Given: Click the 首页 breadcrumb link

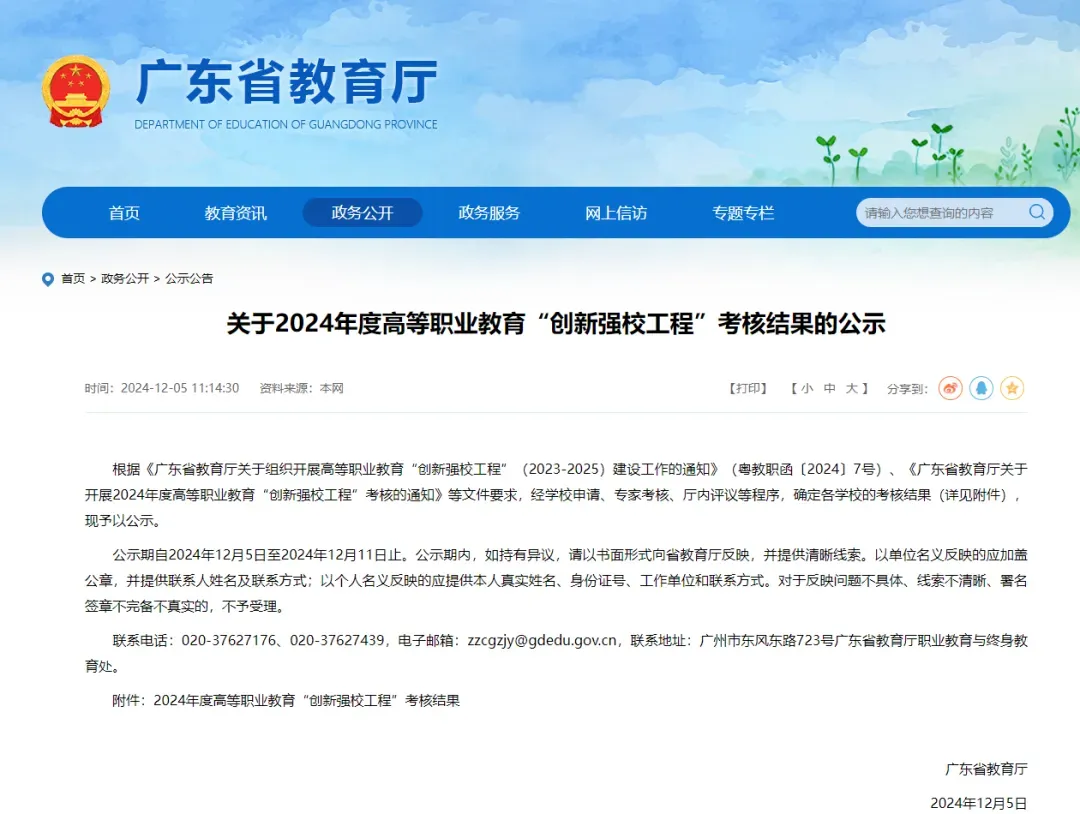Looking at the screenshot, I should click(x=73, y=279).
